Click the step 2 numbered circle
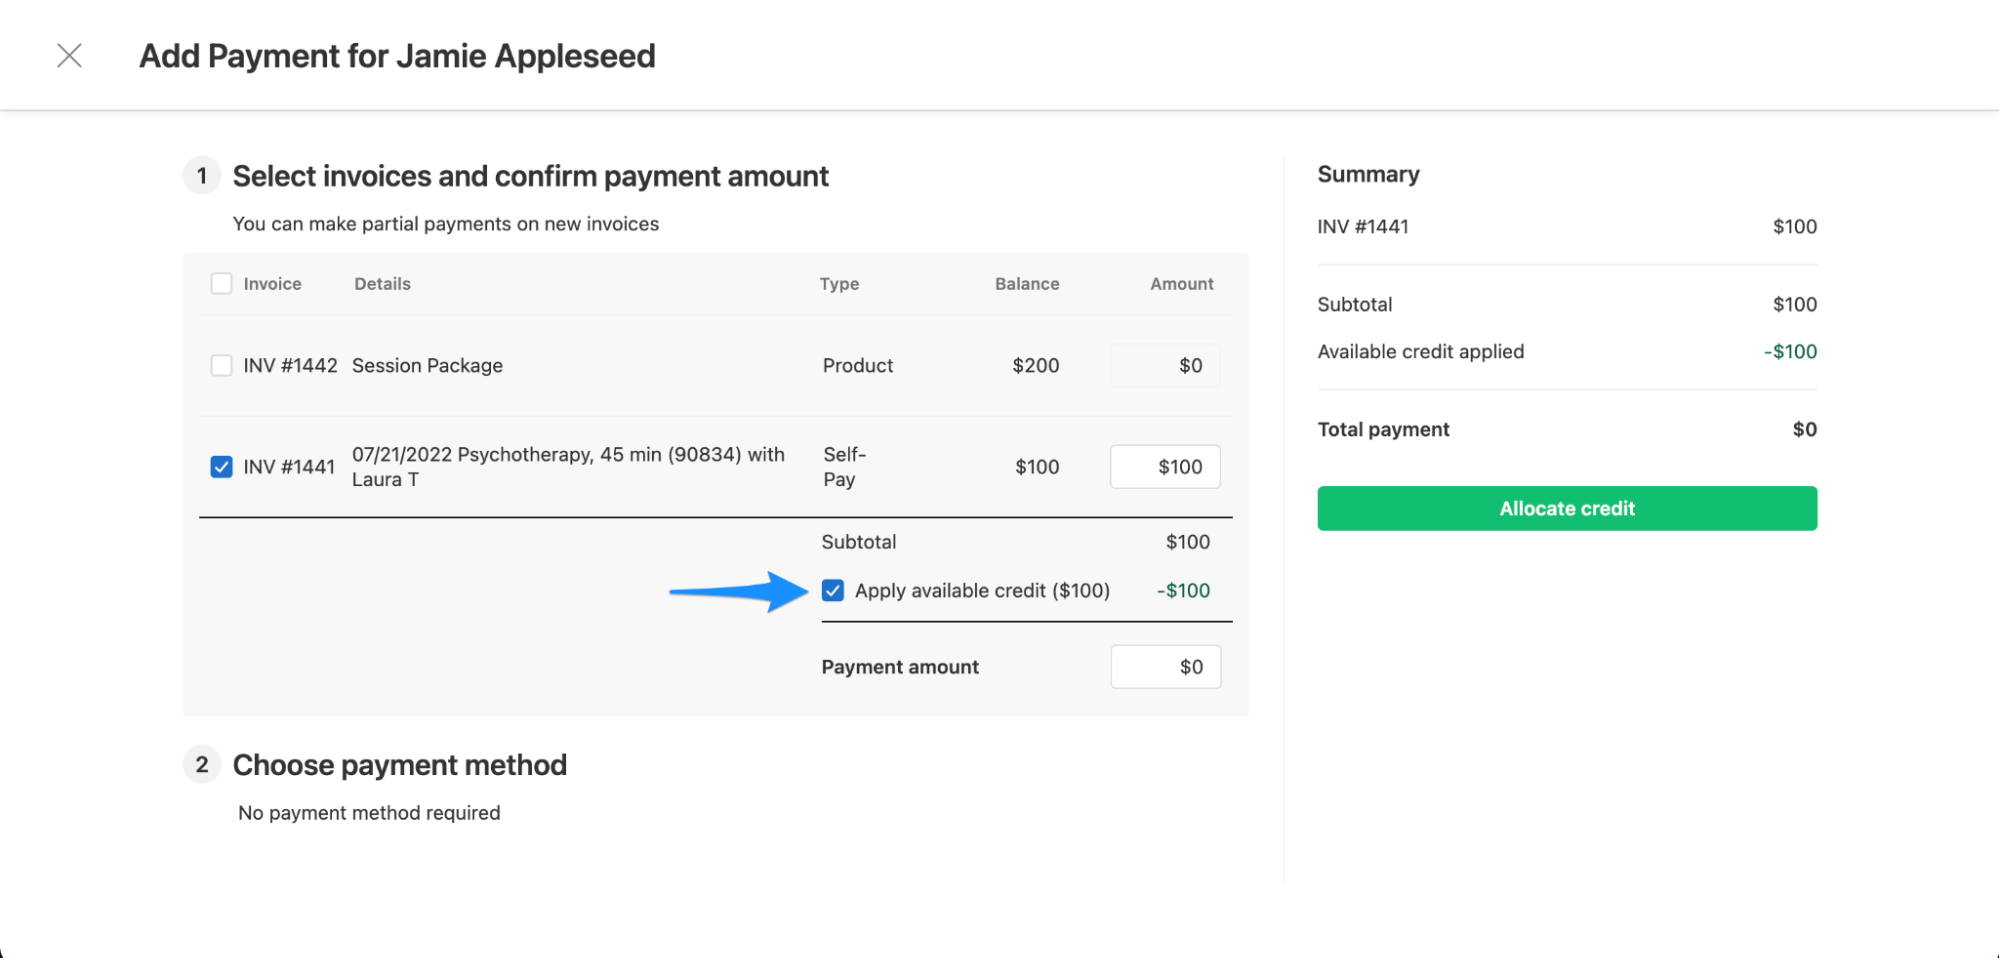This screenshot has width=1999, height=958. (x=202, y=763)
